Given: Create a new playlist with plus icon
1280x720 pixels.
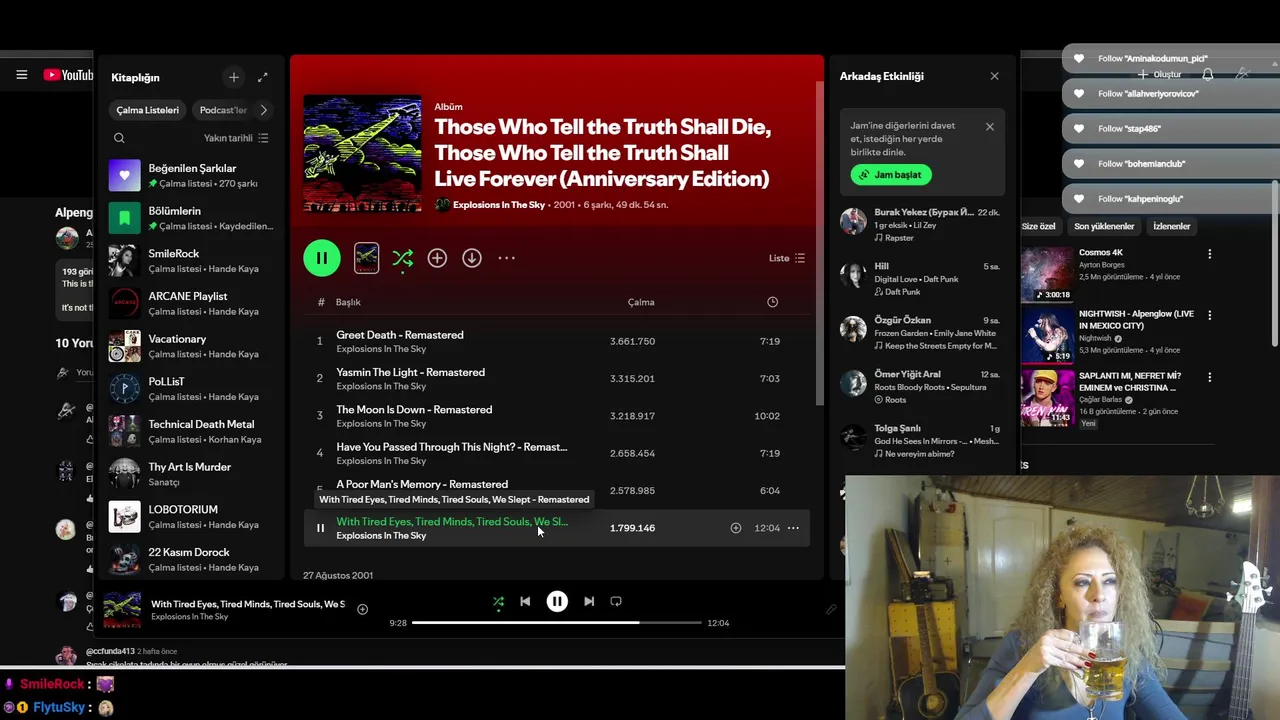Looking at the screenshot, I should coord(233,77).
